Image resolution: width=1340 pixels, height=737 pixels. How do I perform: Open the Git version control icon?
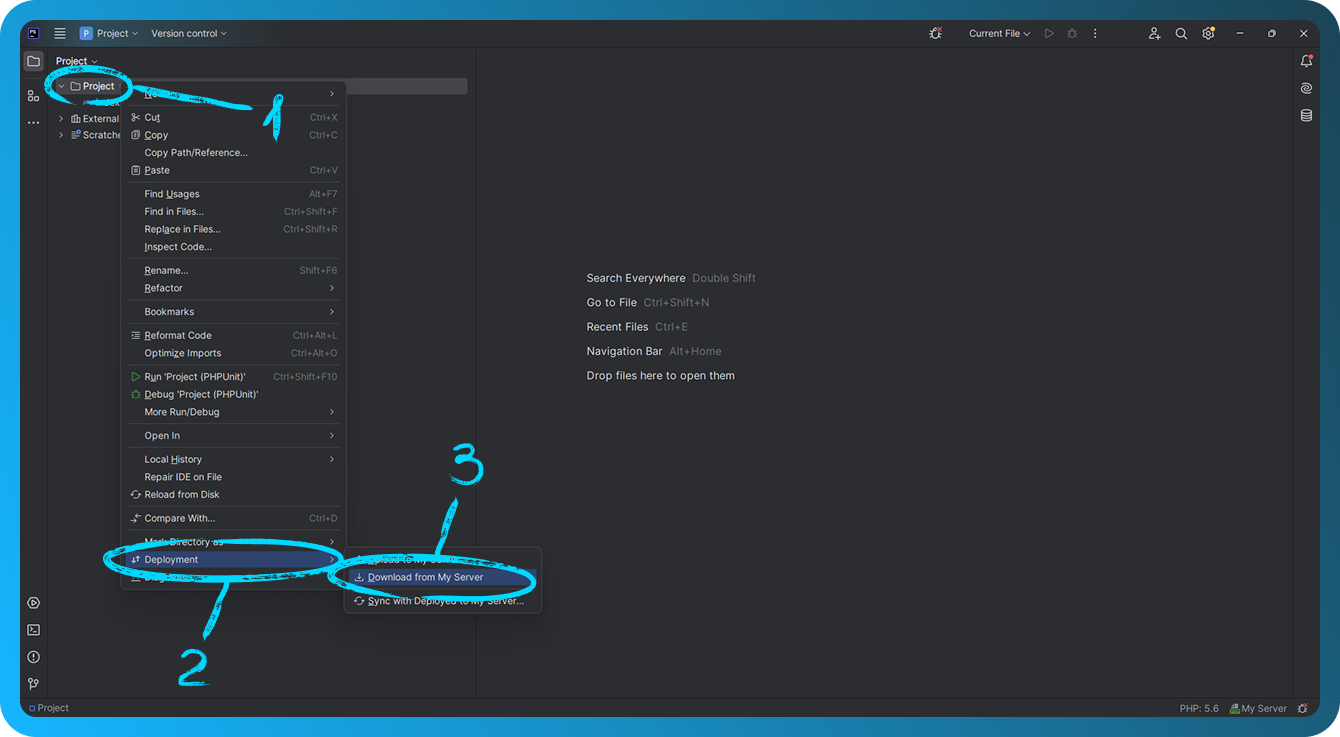point(33,684)
